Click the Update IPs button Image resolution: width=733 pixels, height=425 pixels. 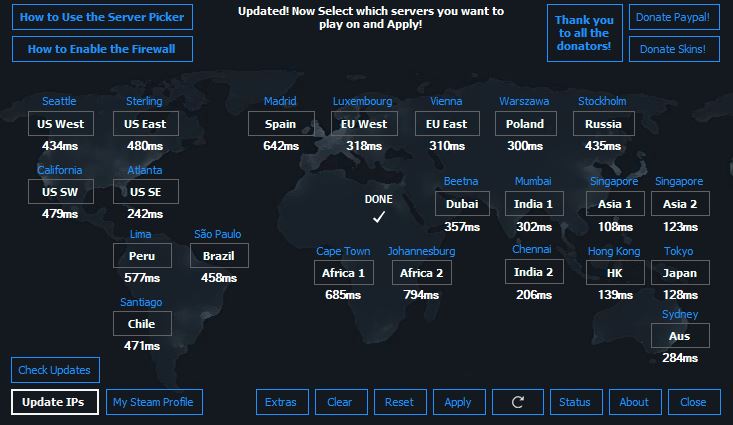[x=54, y=402]
